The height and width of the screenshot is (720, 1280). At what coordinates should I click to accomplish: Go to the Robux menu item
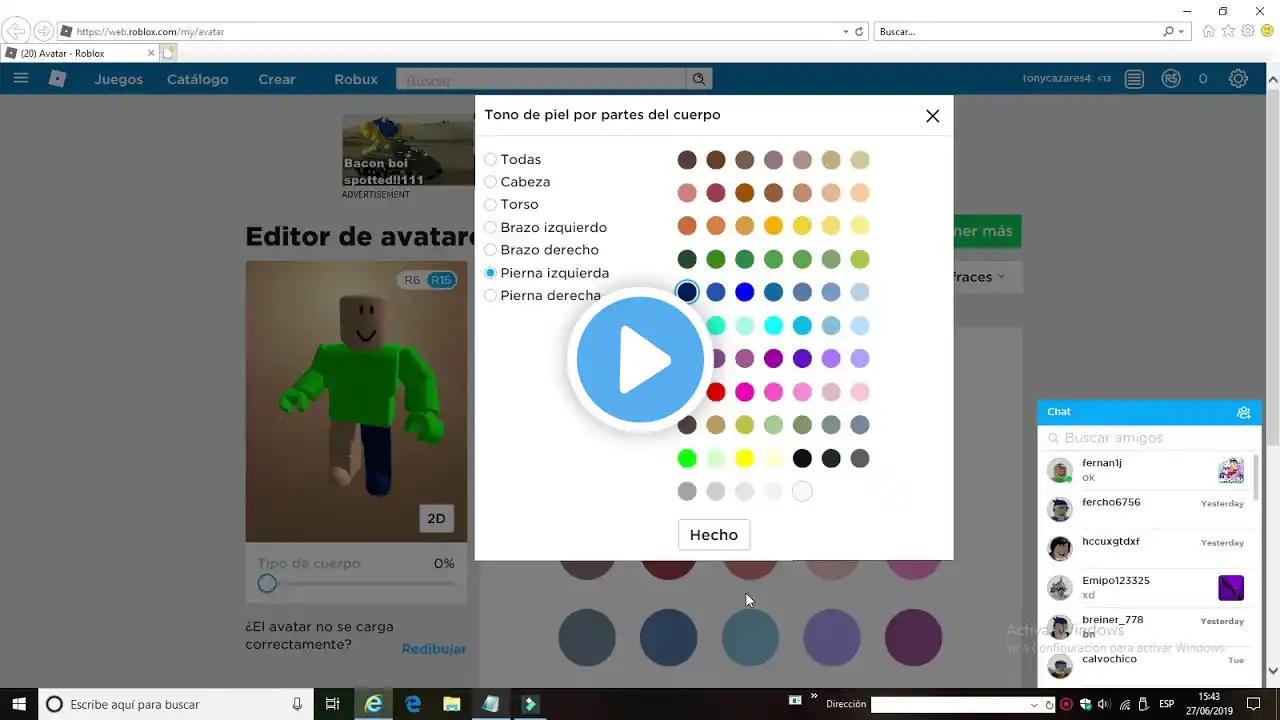coord(356,79)
